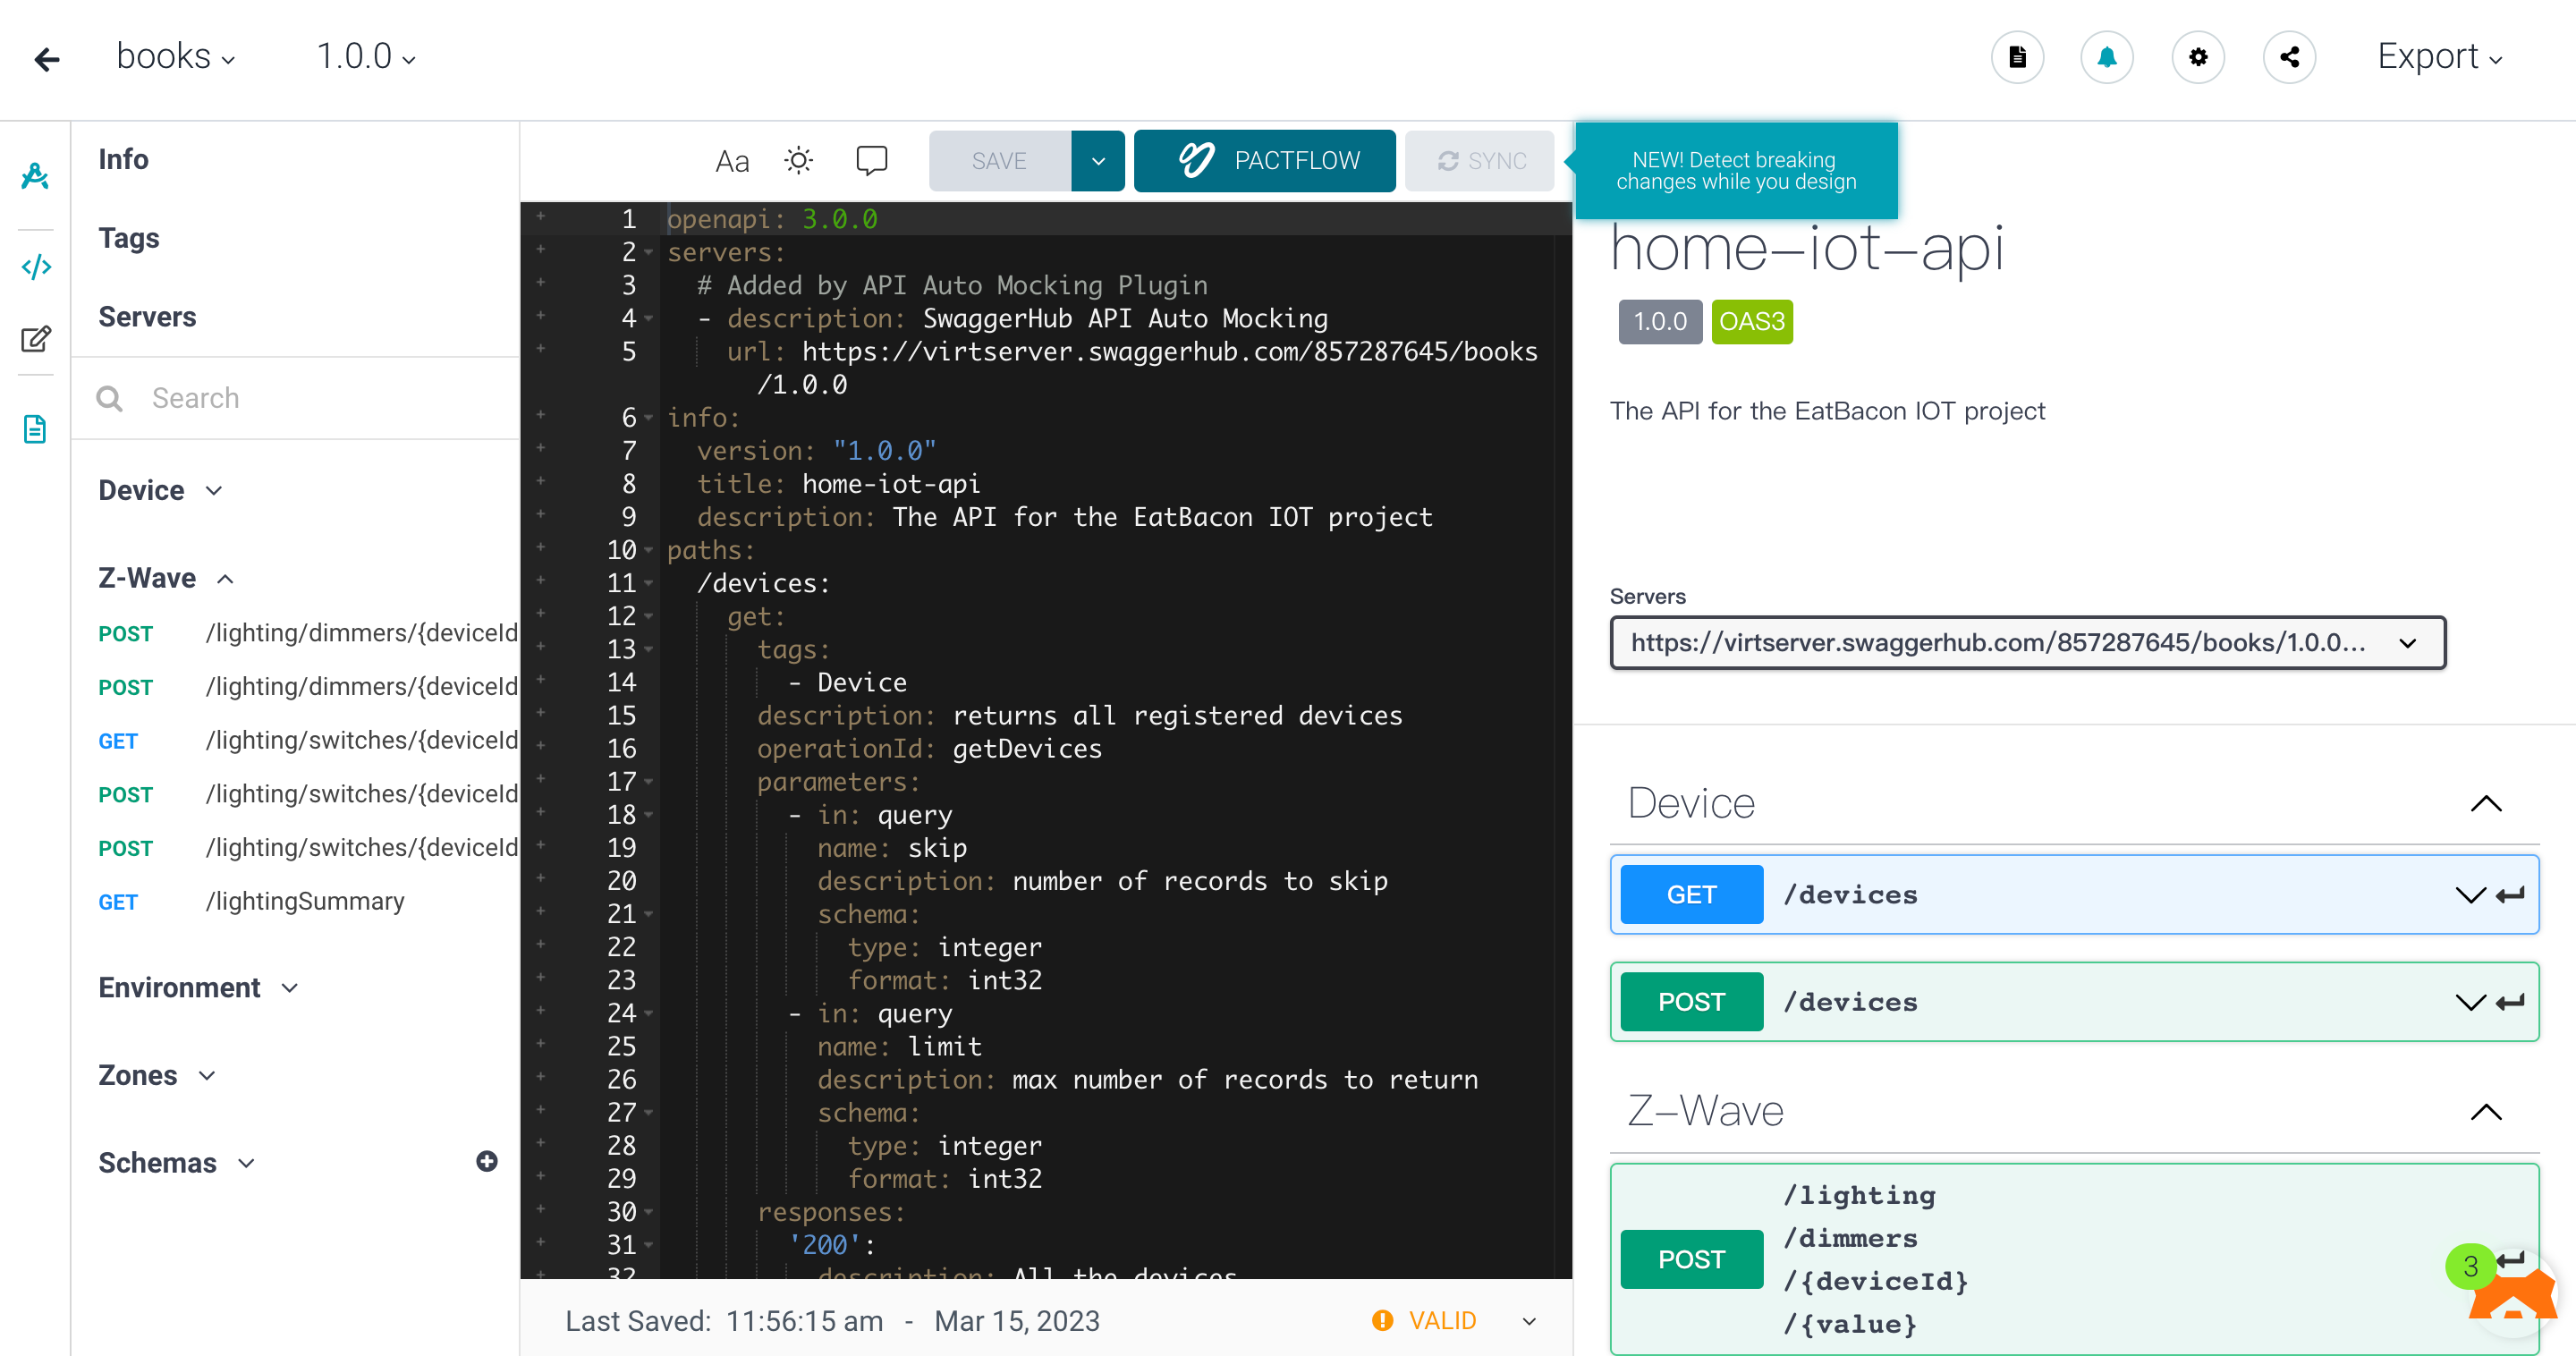Select code editor view icon in sidebar
This screenshot has height=1356, width=2576.
point(36,267)
